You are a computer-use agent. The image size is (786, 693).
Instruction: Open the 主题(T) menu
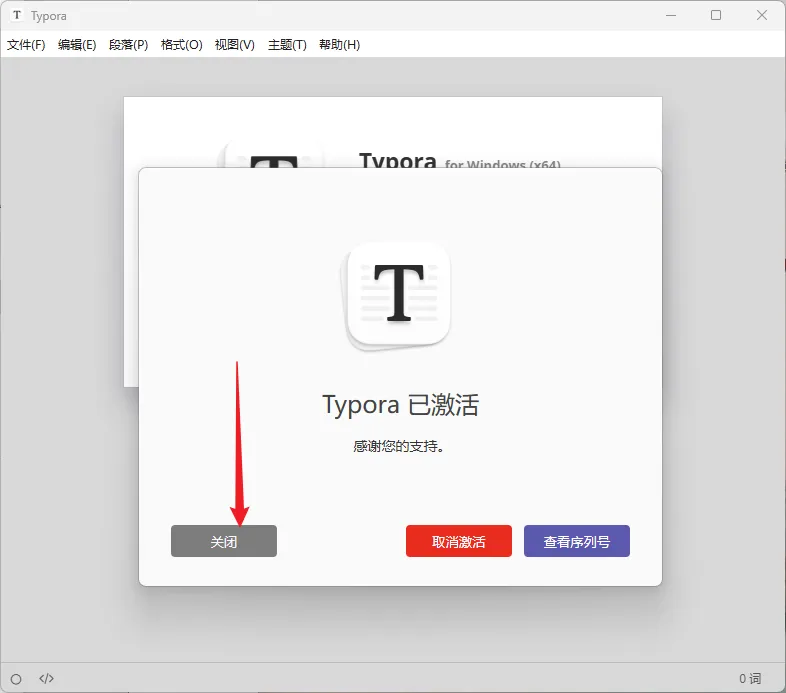[x=287, y=45]
